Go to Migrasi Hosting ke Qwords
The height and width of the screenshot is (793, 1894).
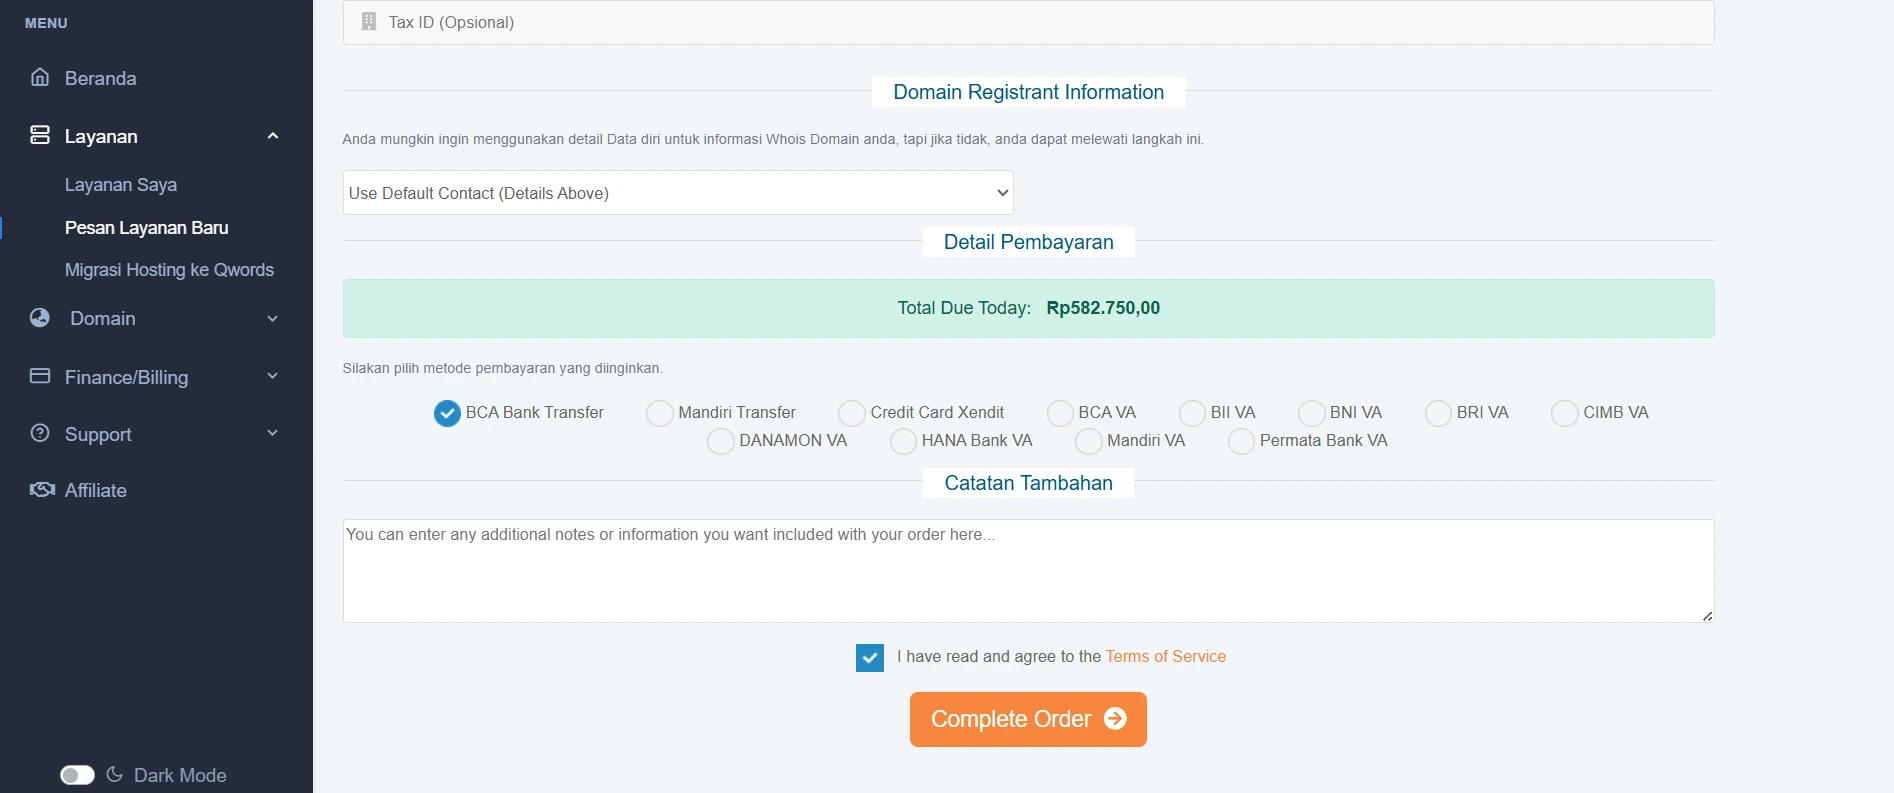tap(169, 270)
